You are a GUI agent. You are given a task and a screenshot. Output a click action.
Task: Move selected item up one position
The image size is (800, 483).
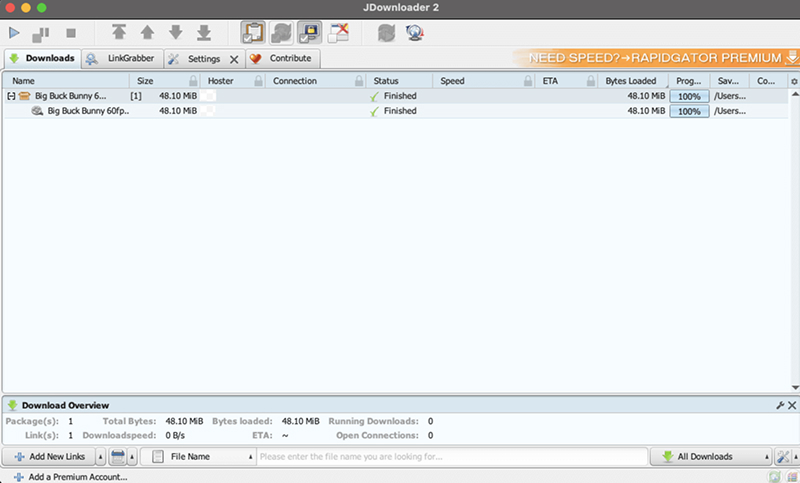tap(147, 33)
